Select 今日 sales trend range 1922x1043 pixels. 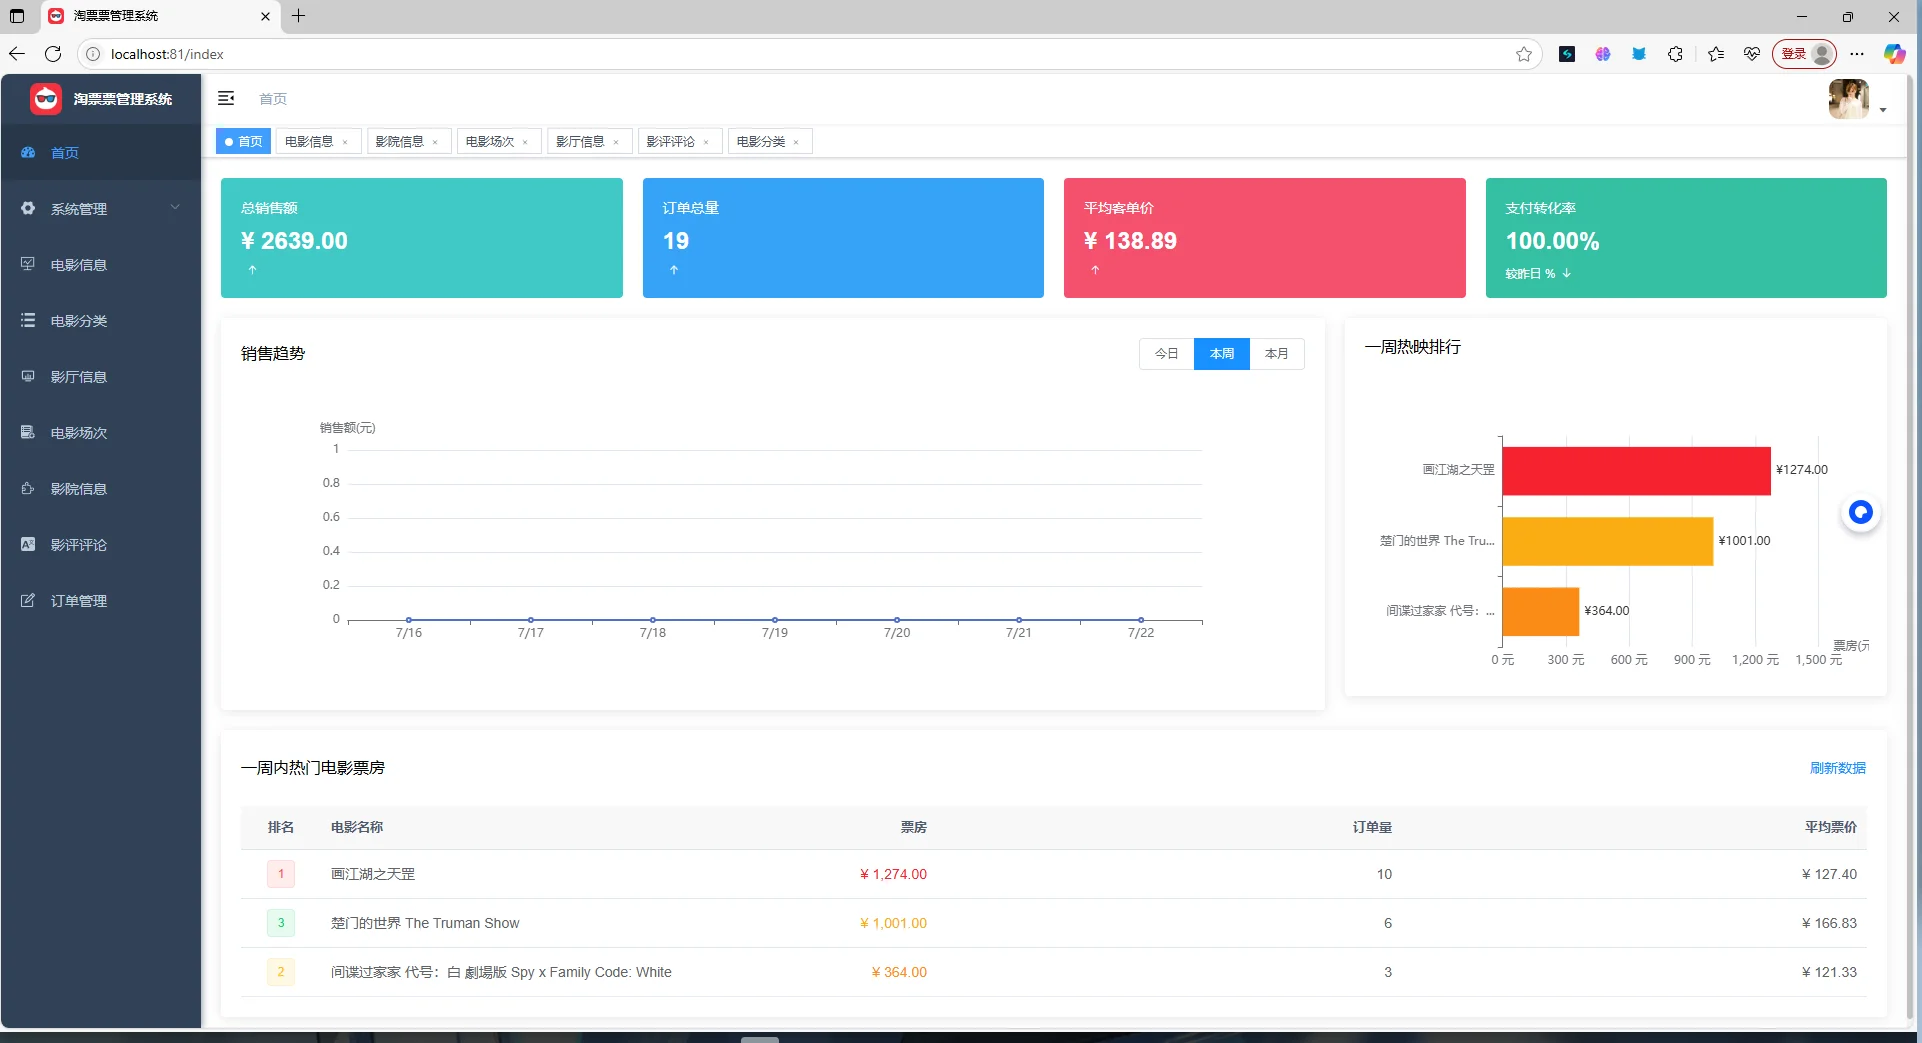coord(1166,354)
